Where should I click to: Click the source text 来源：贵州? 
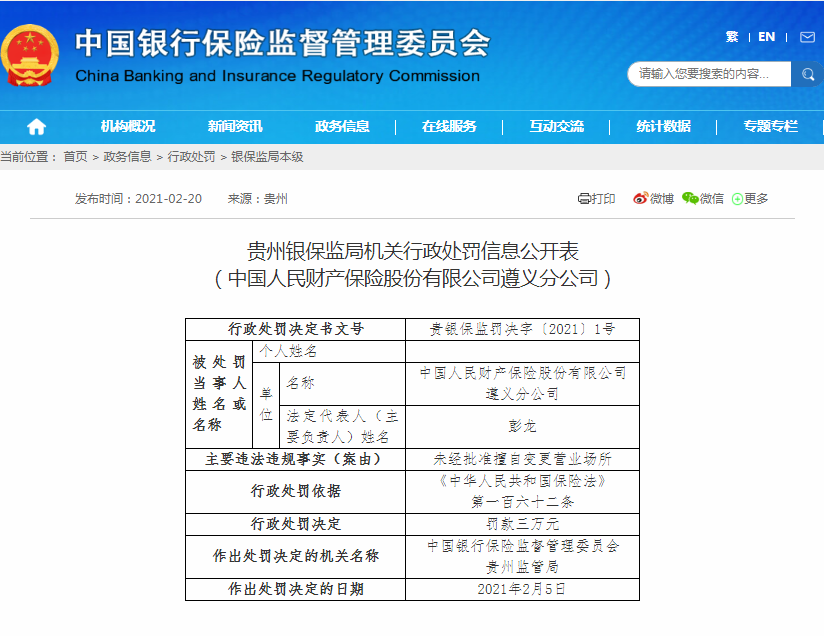[258, 199]
